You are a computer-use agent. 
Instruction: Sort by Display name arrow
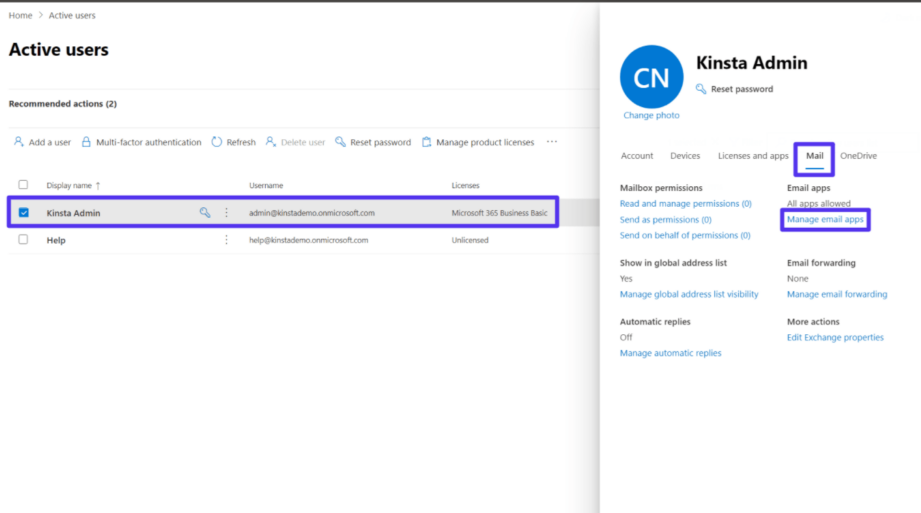pos(98,186)
